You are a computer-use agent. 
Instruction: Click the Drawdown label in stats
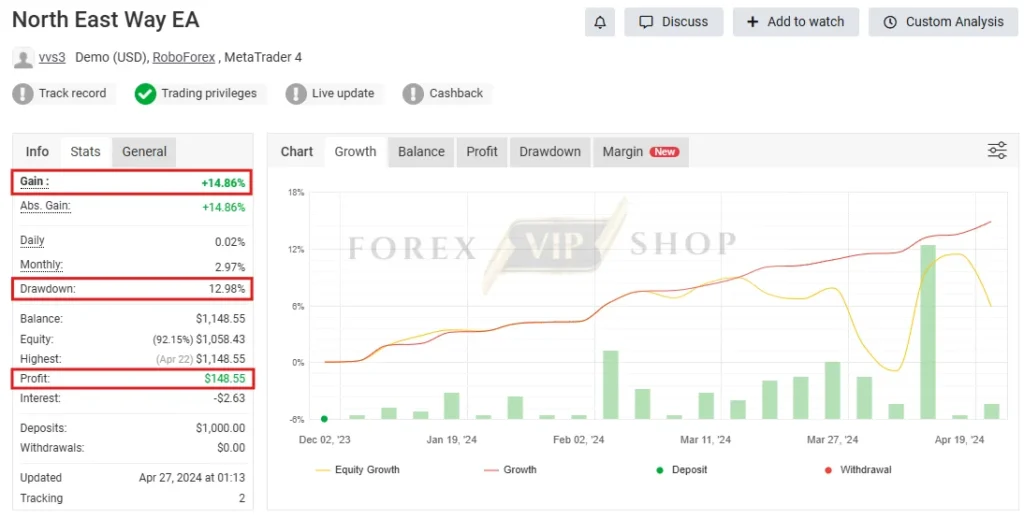tap(48, 289)
